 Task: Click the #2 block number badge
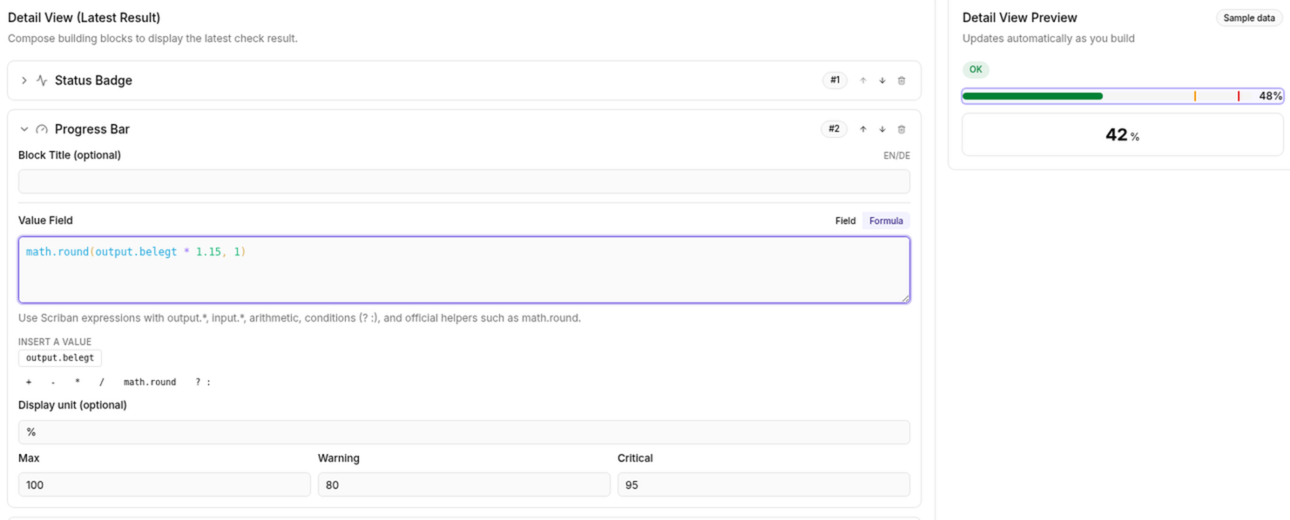point(834,129)
